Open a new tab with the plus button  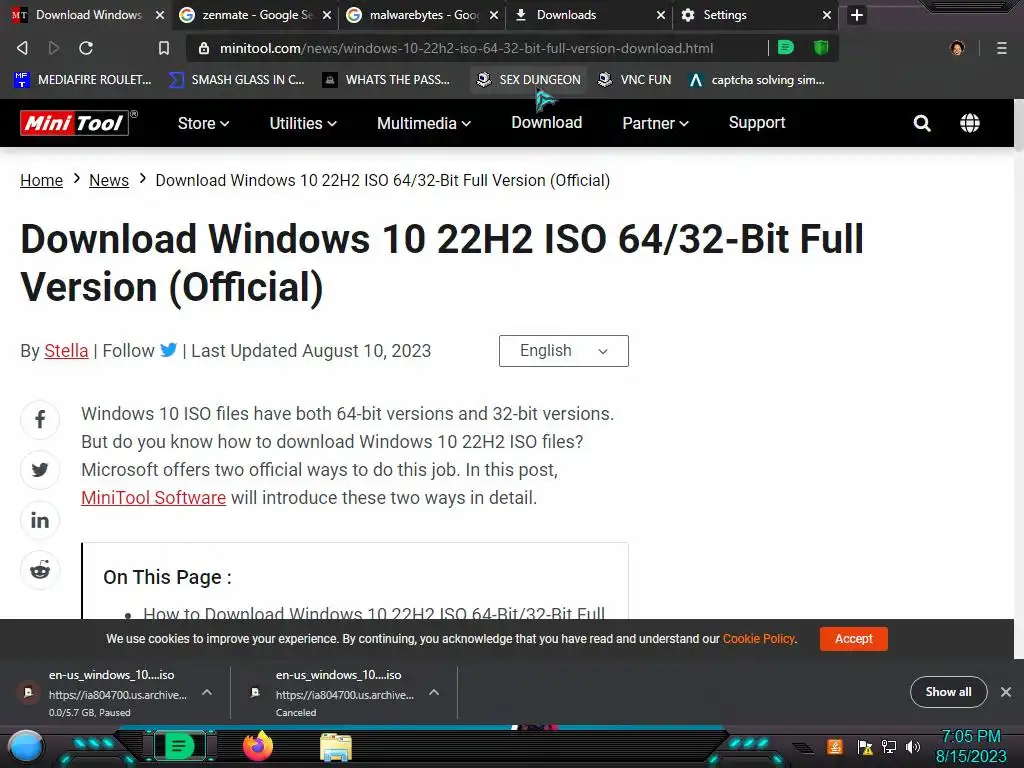point(857,14)
